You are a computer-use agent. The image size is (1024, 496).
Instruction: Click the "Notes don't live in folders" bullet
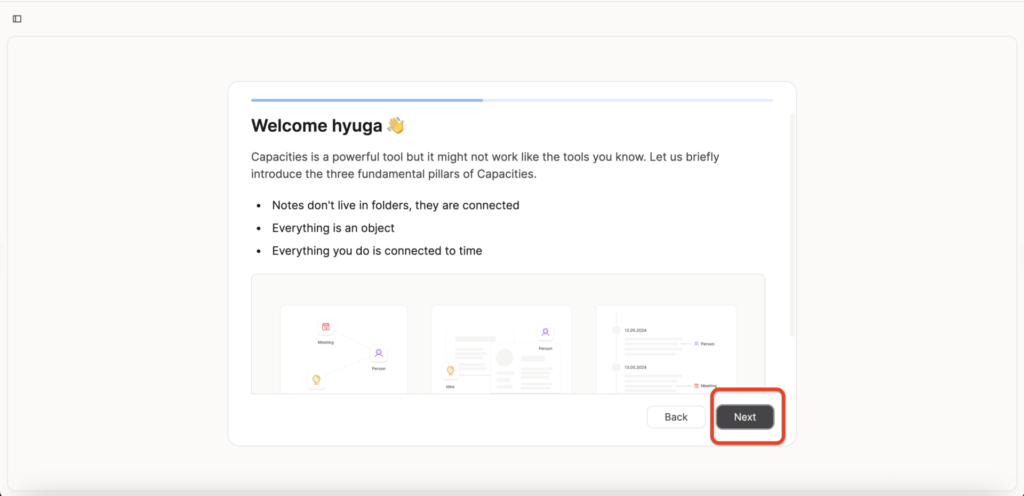coord(395,205)
